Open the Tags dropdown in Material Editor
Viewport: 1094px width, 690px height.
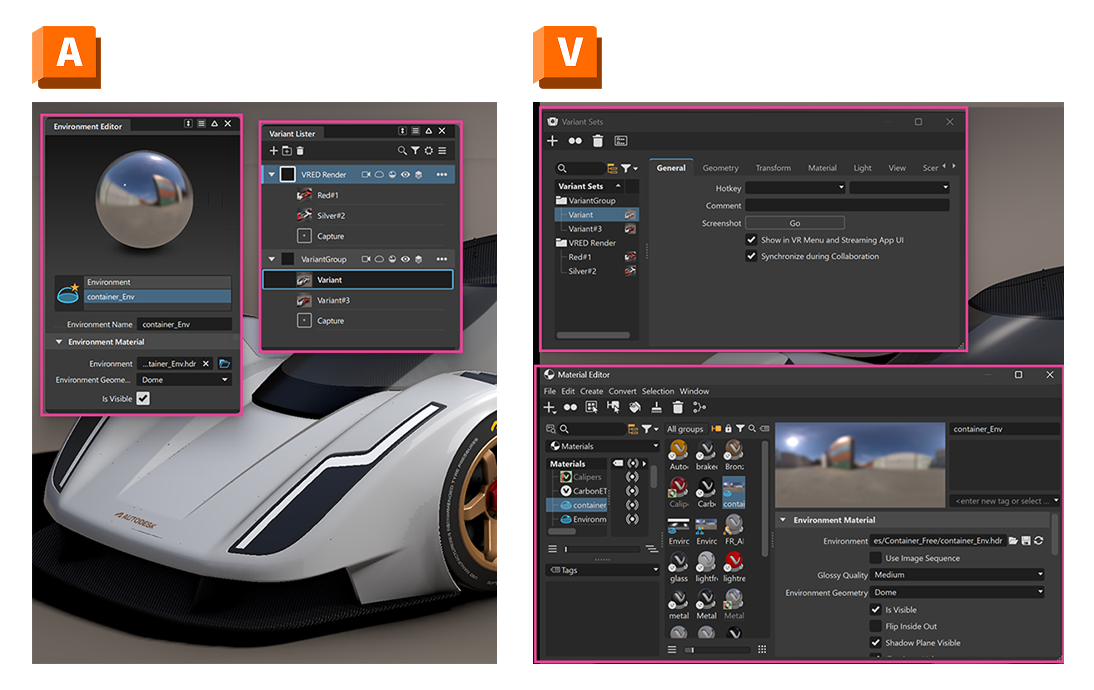(x=603, y=570)
